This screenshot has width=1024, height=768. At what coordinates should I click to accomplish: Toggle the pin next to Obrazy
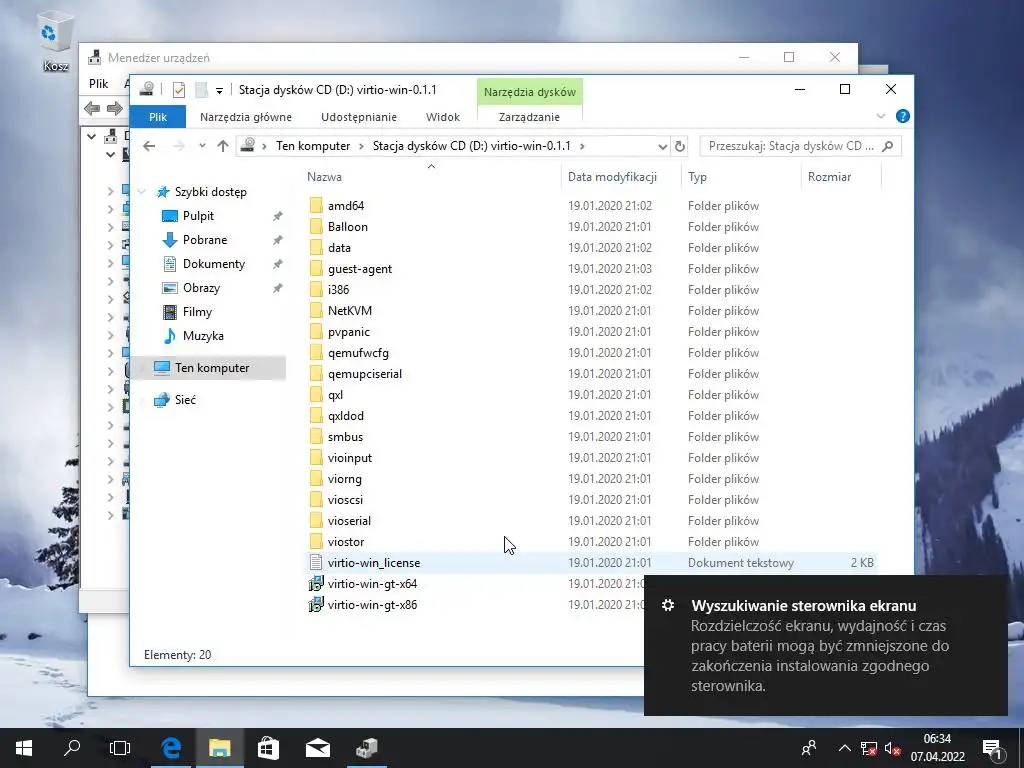(278, 288)
